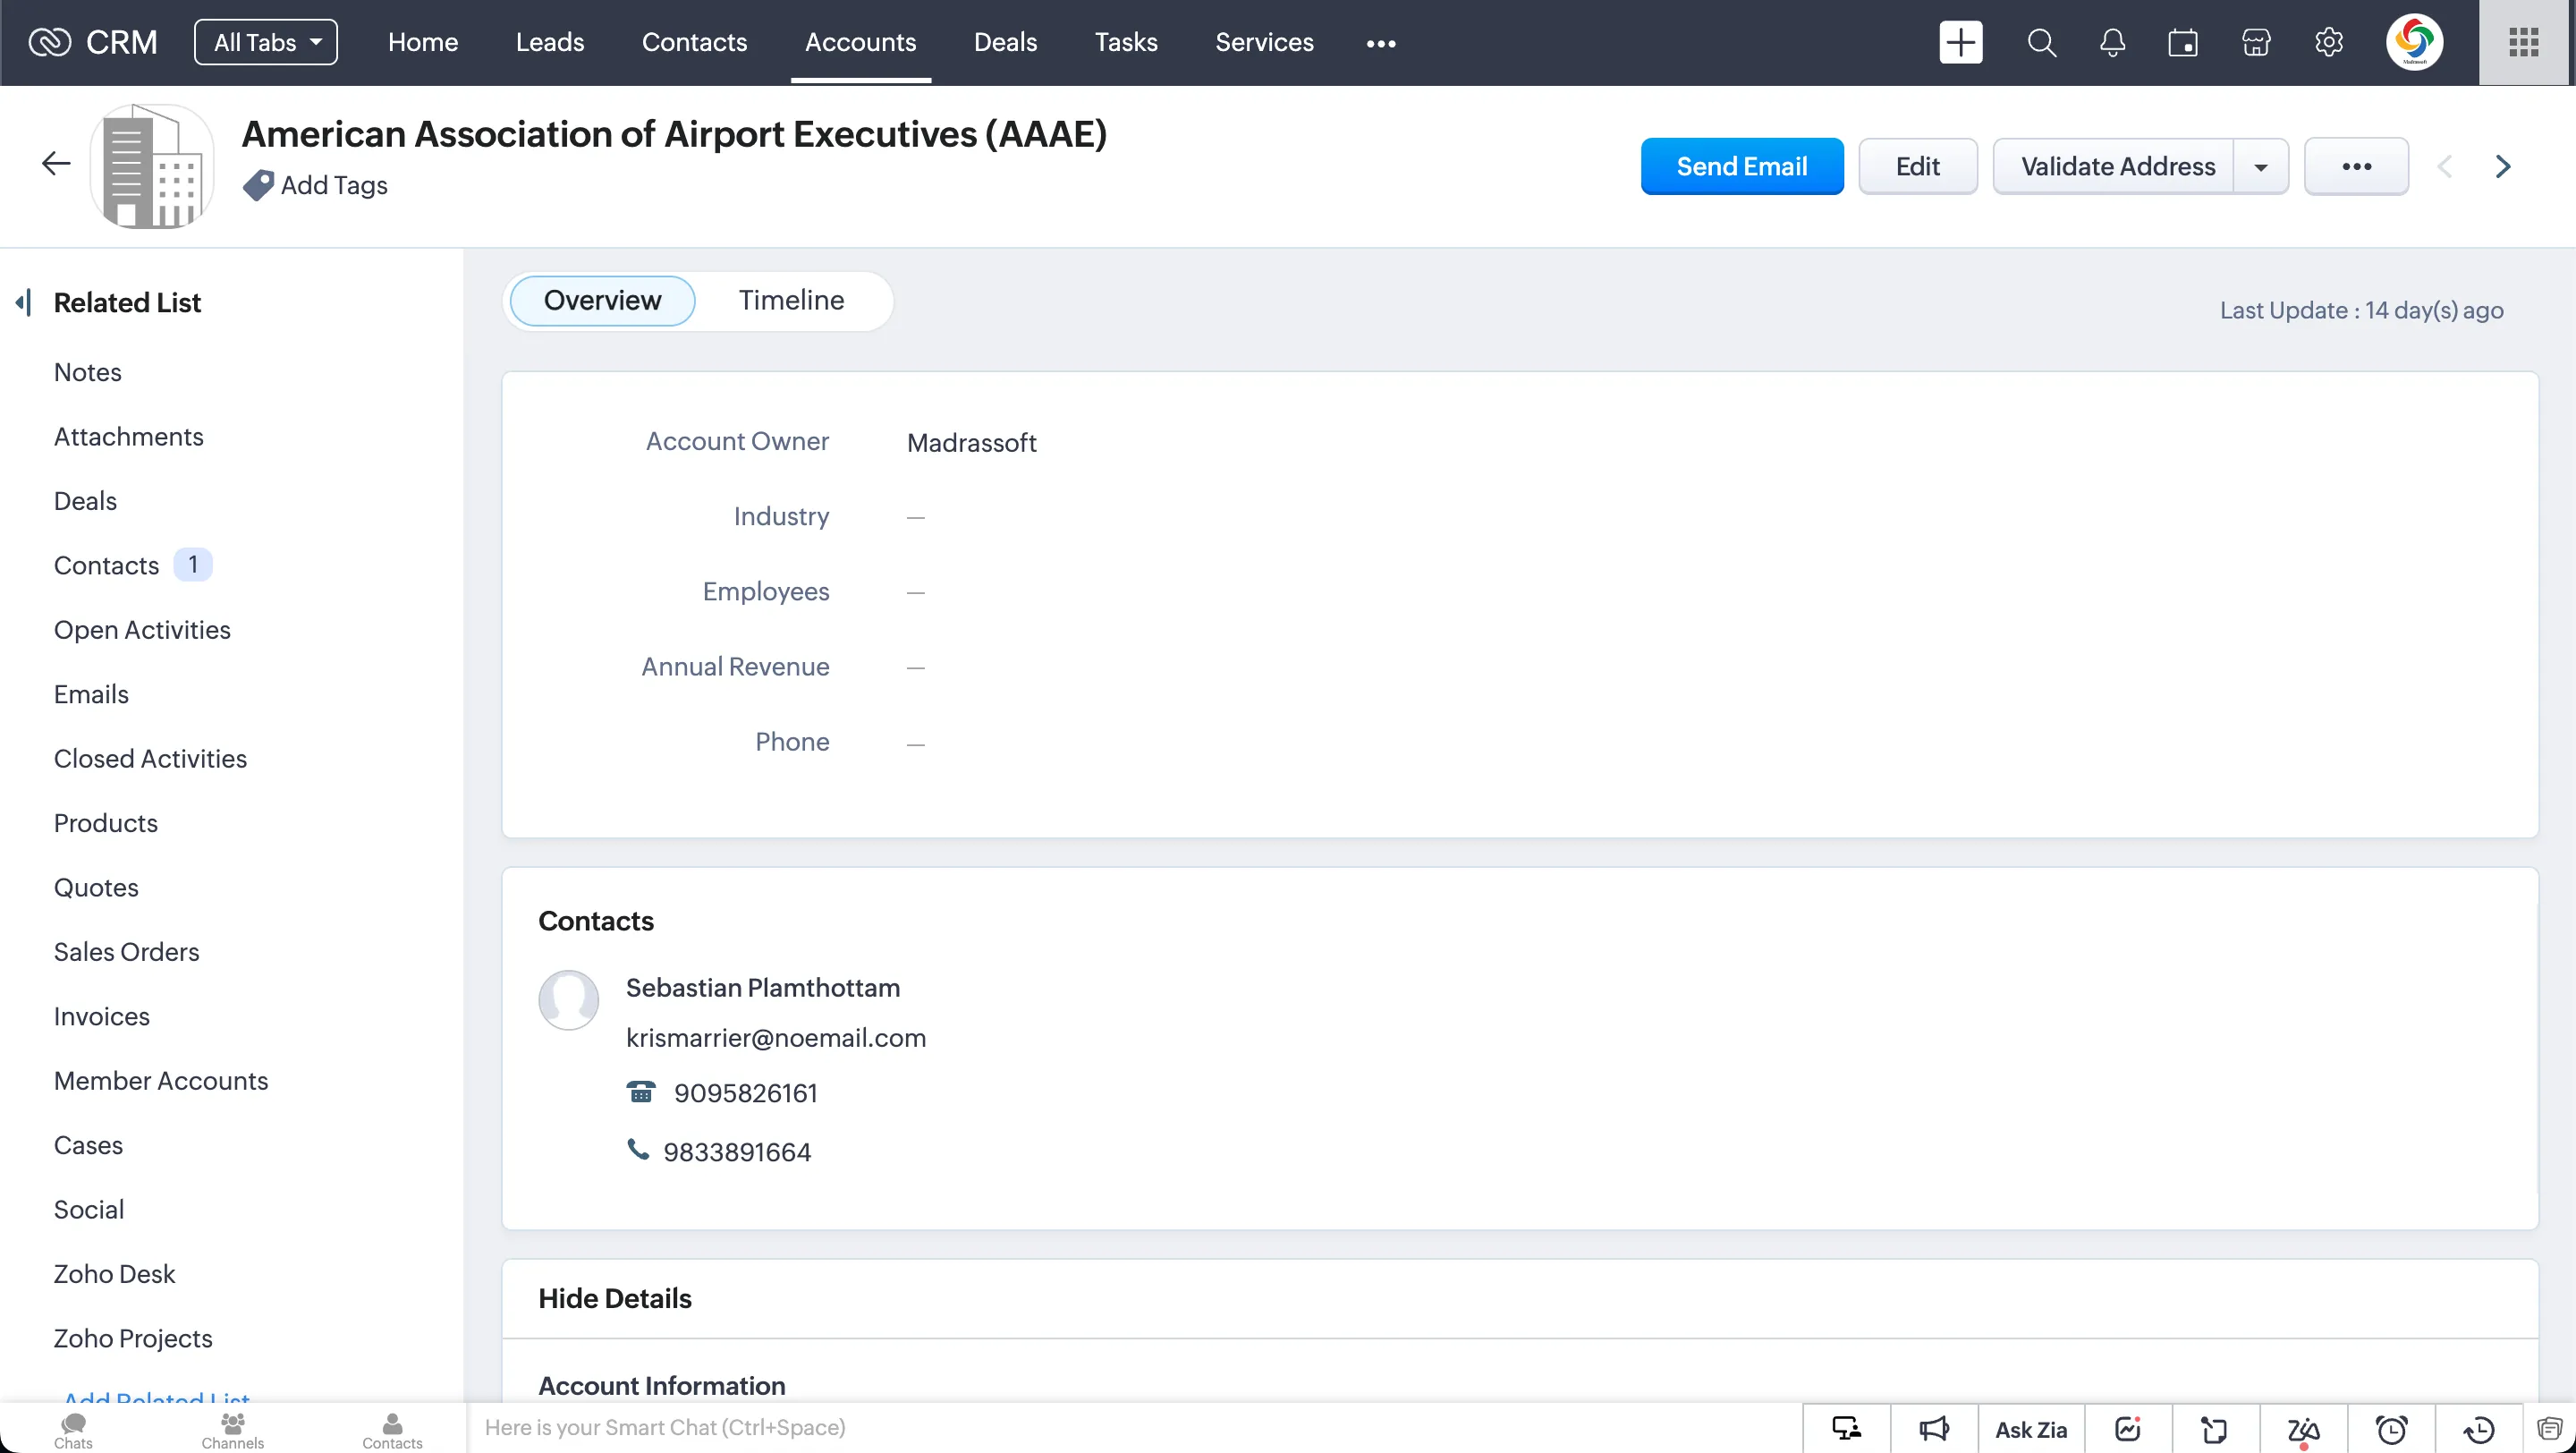Click the plus create-new icon
Viewport: 2576px width, 1453px height.
tap(1960, 42)
